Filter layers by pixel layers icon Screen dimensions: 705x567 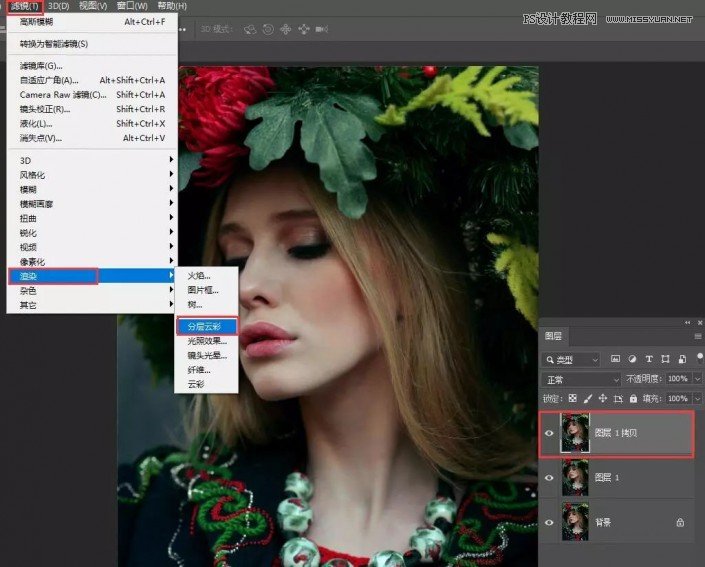pyautogui.click(x=615, y=359)
